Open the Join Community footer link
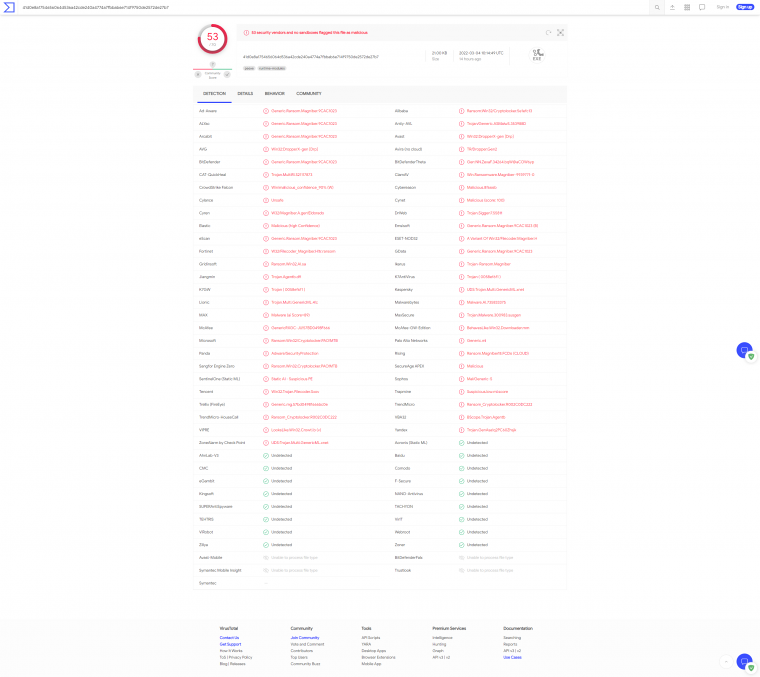This screenshot has width=760, height=677. pos(305,638)
